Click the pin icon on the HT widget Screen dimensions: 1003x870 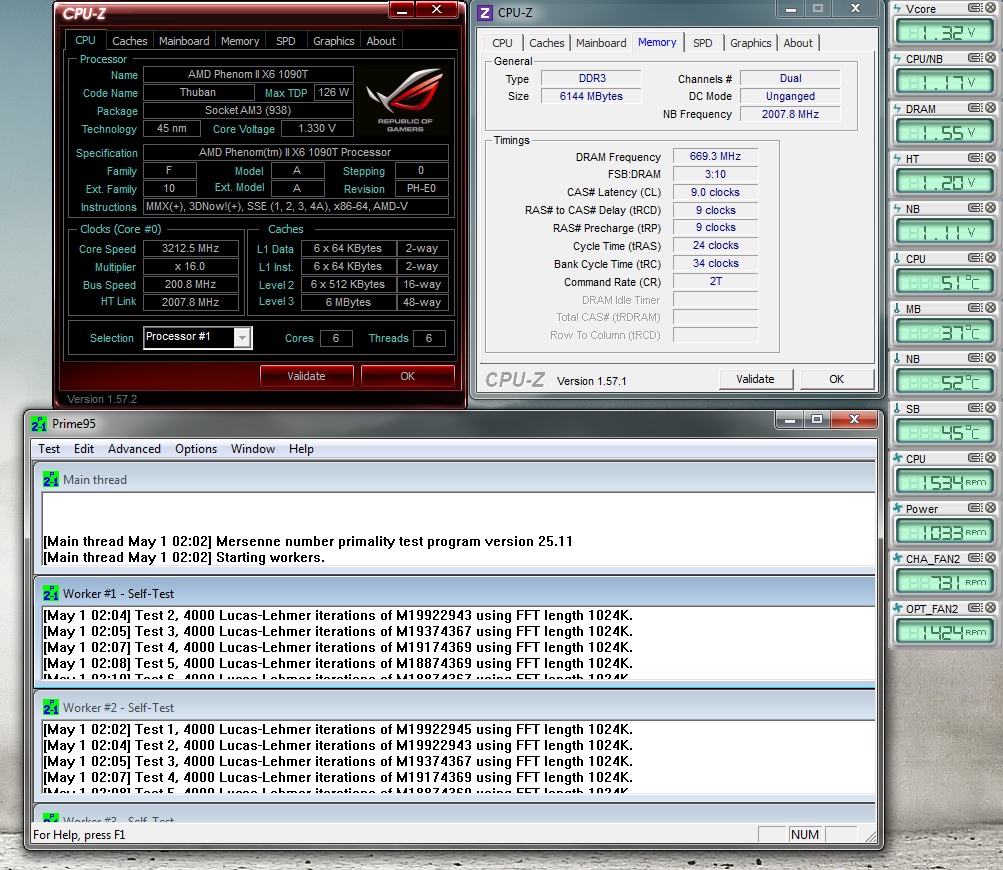click(x=975, y=157)
